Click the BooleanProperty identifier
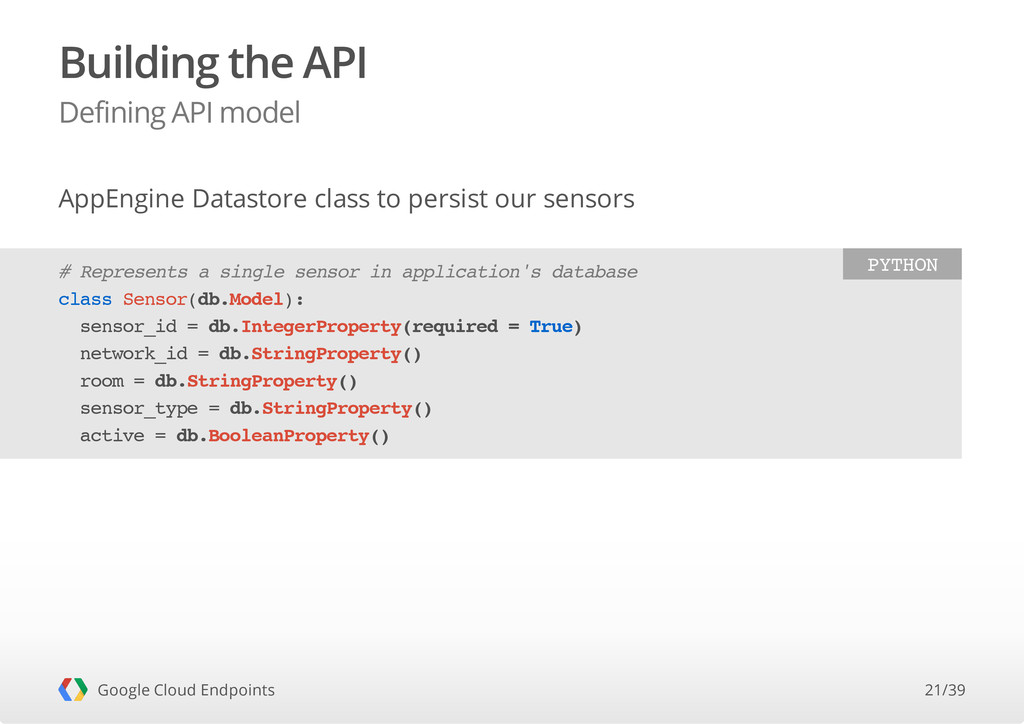This screenshot has height=724, width=1024. [x=289, y=436]
